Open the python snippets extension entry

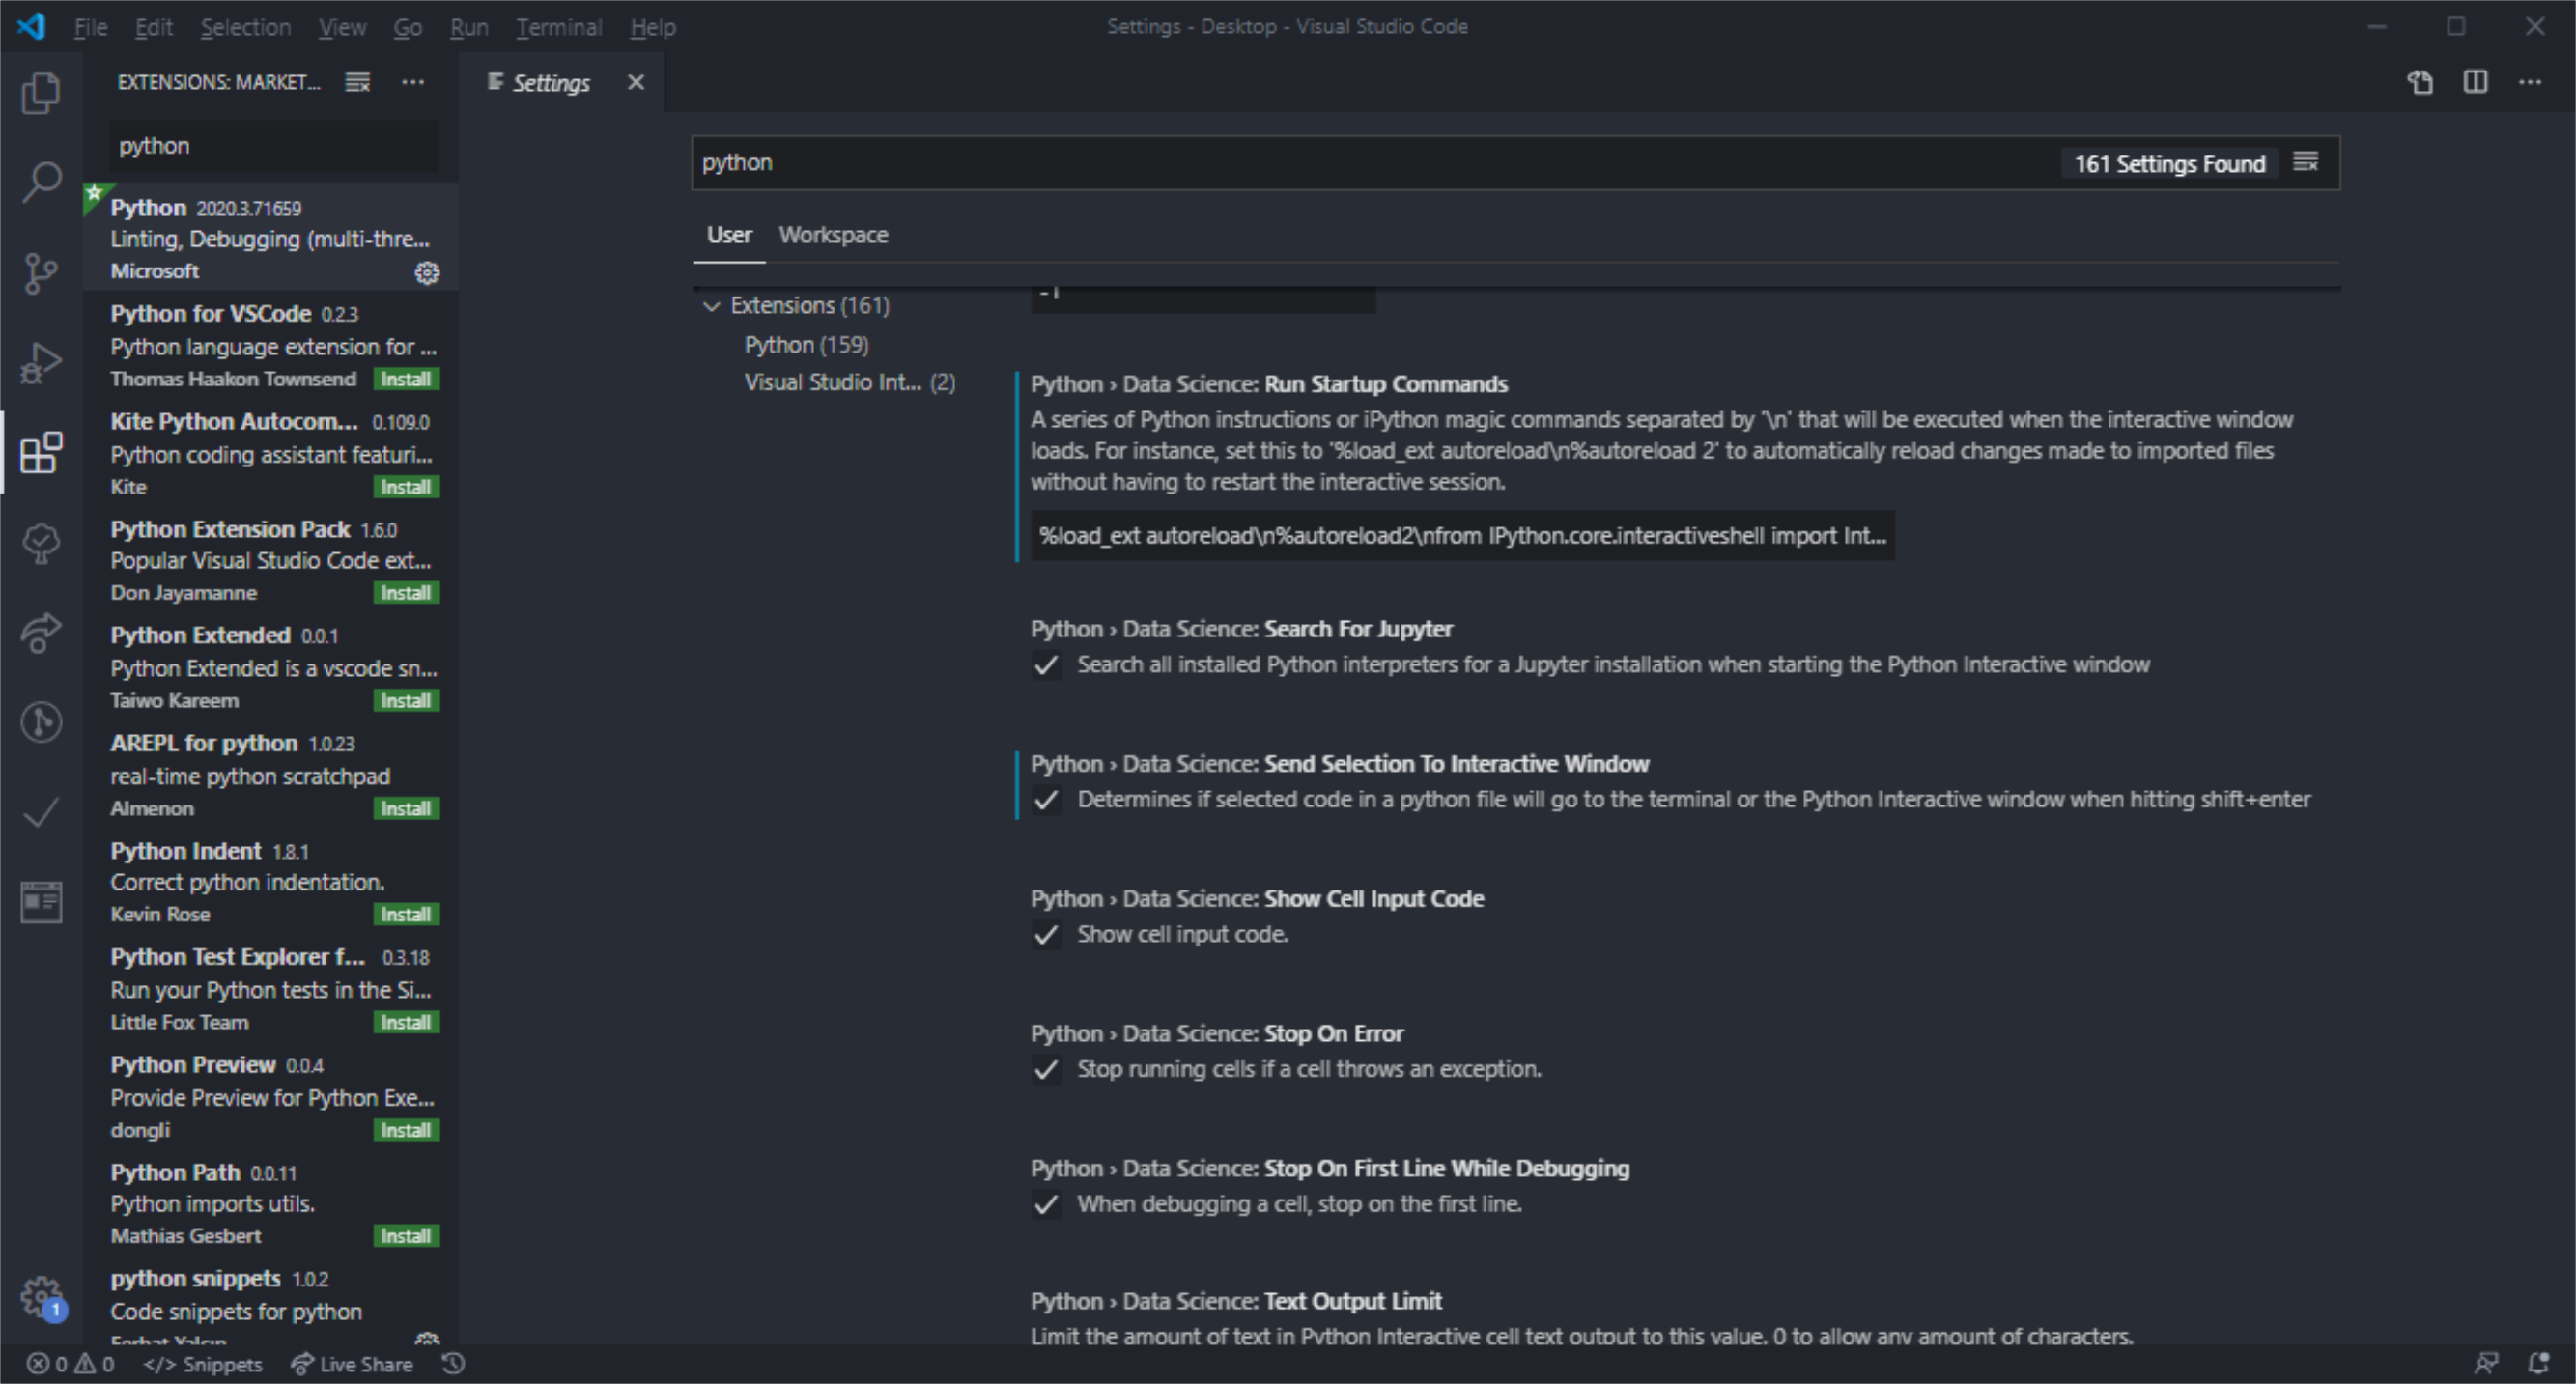(x=270, y=1304)
